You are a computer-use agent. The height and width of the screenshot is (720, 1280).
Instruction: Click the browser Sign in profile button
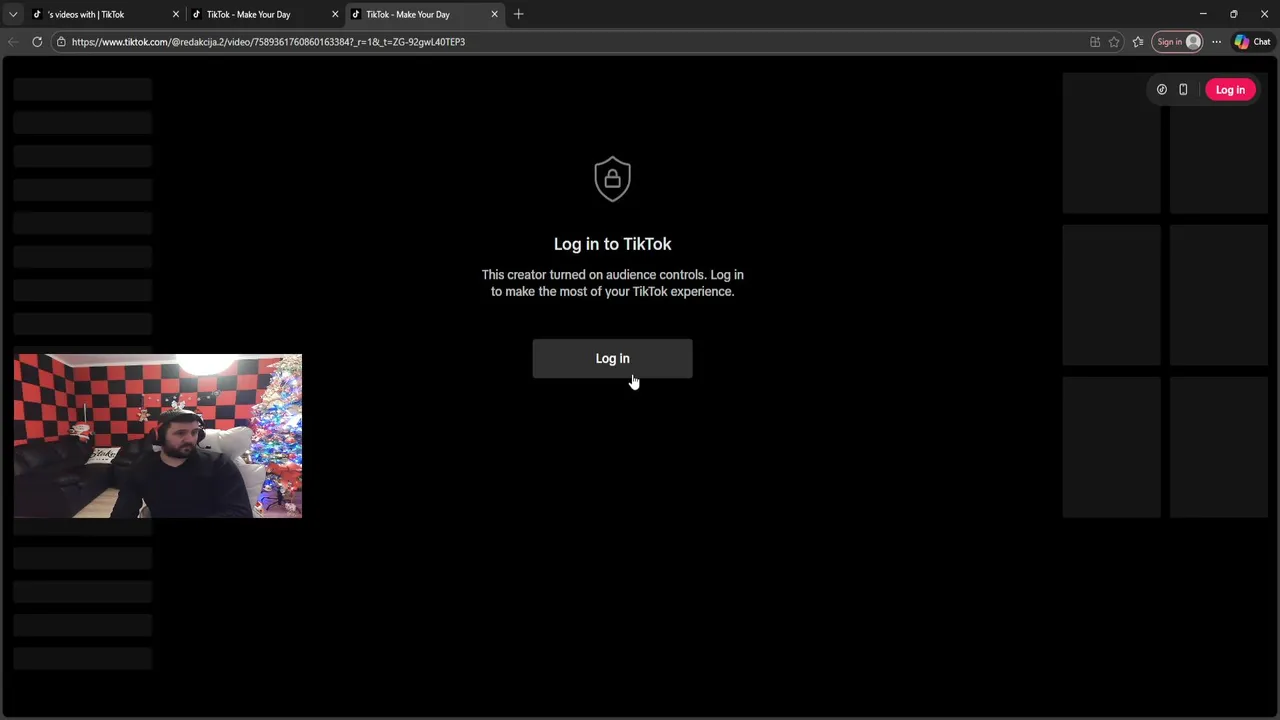tap(1177, 42)
